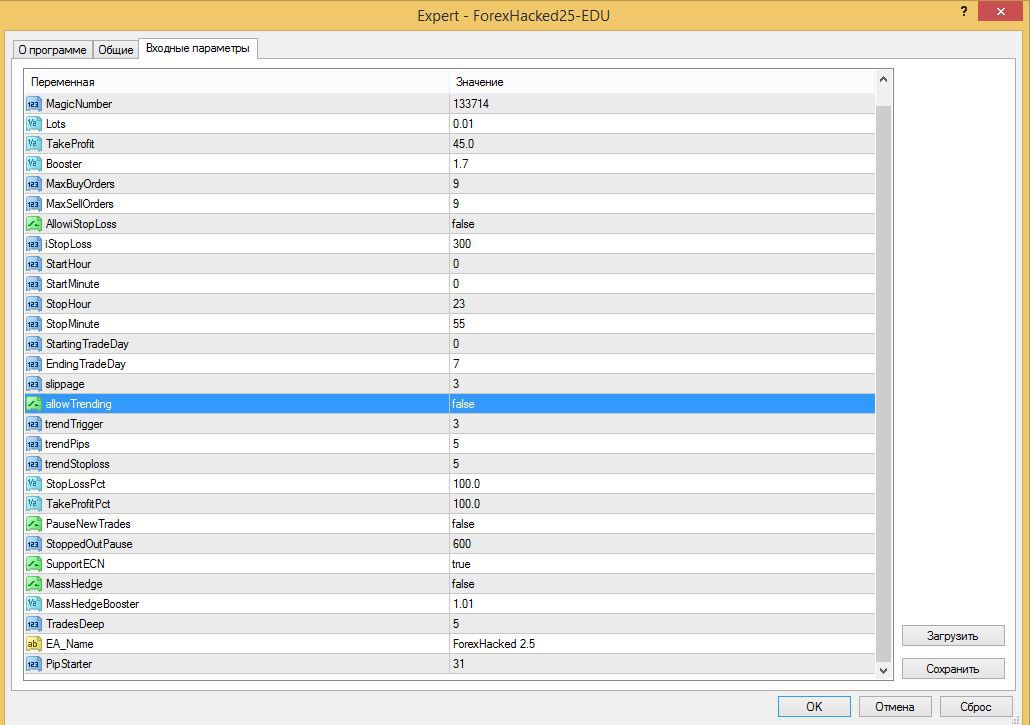Click the Booster value 1.7

[x=460, y=164]
